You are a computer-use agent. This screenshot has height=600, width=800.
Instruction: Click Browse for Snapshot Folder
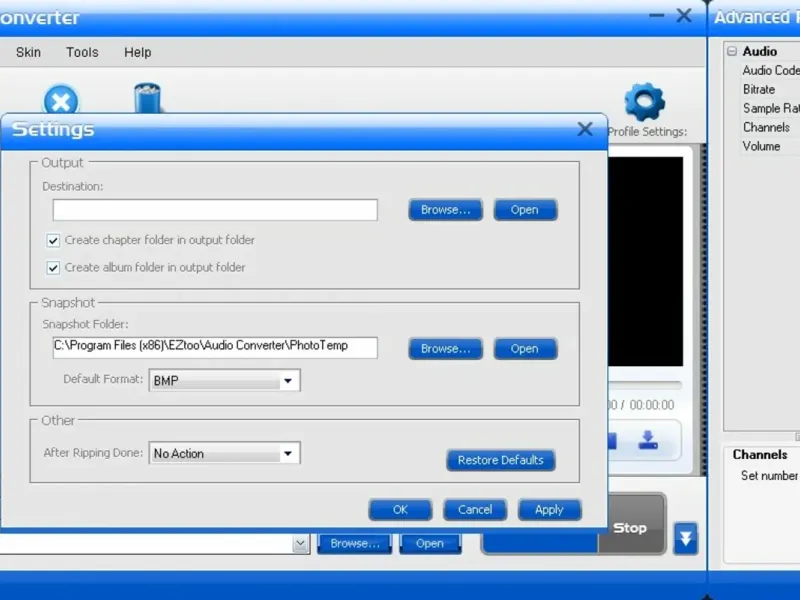[445, 348]
